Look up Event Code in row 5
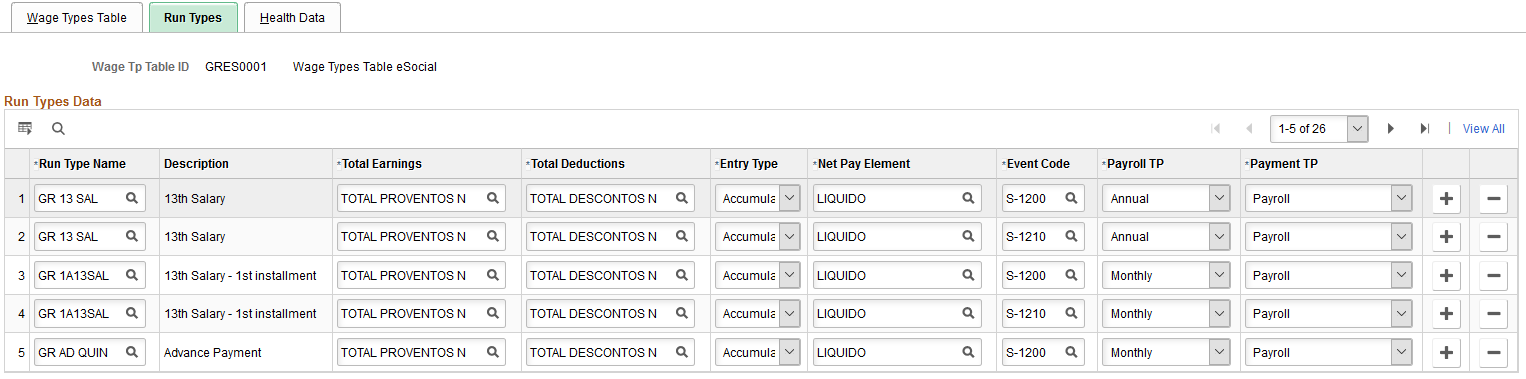 (x=1071, y=352)
